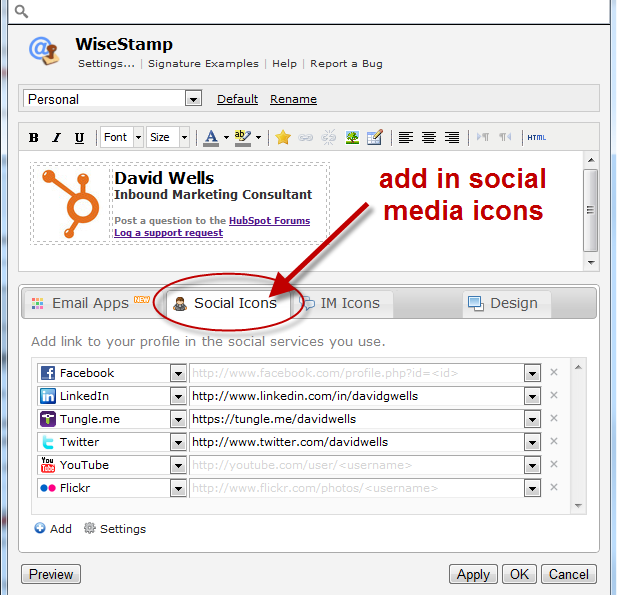Click the insert link chain icon
617x595 pixels.
[x=305, y=137]
